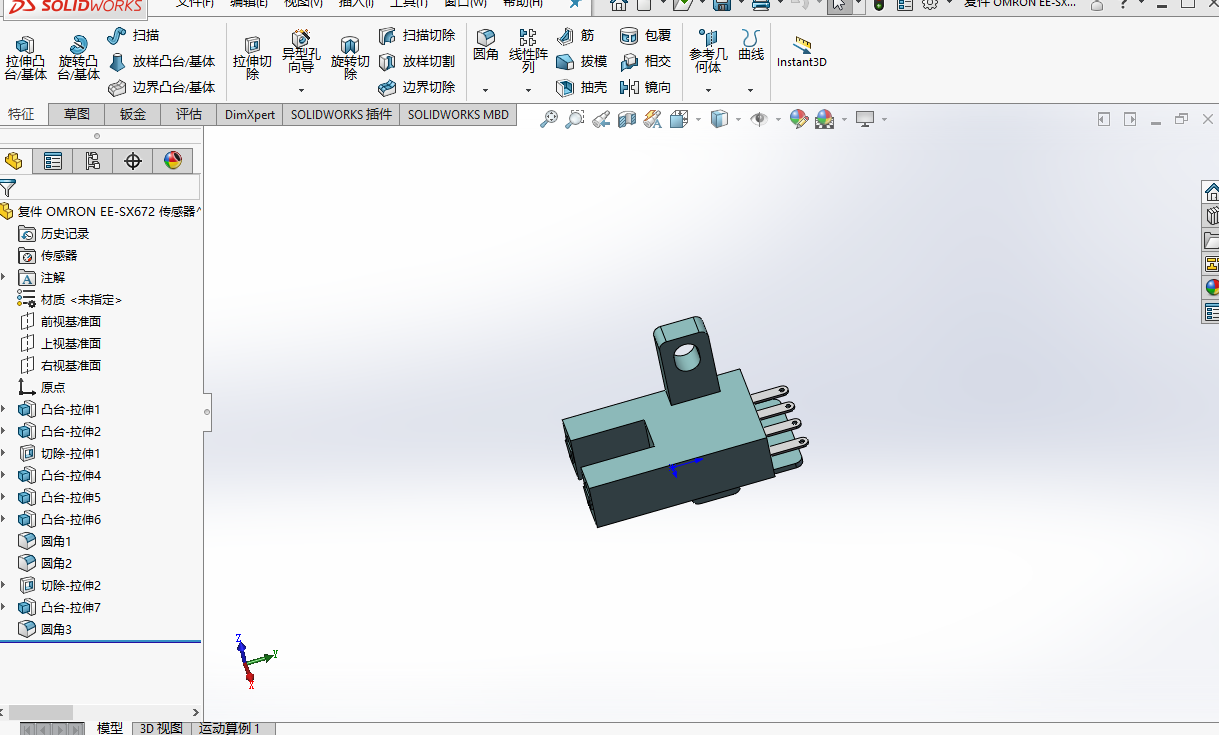Select the 前视基准面 front plane
The width and height of the screenshot is (1219, 735).
(x=60, y=321)
